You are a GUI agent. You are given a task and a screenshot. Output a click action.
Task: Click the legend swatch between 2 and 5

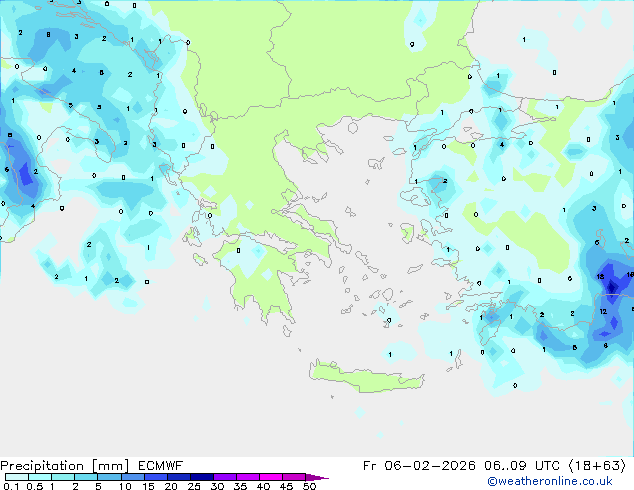click(86, 477)
